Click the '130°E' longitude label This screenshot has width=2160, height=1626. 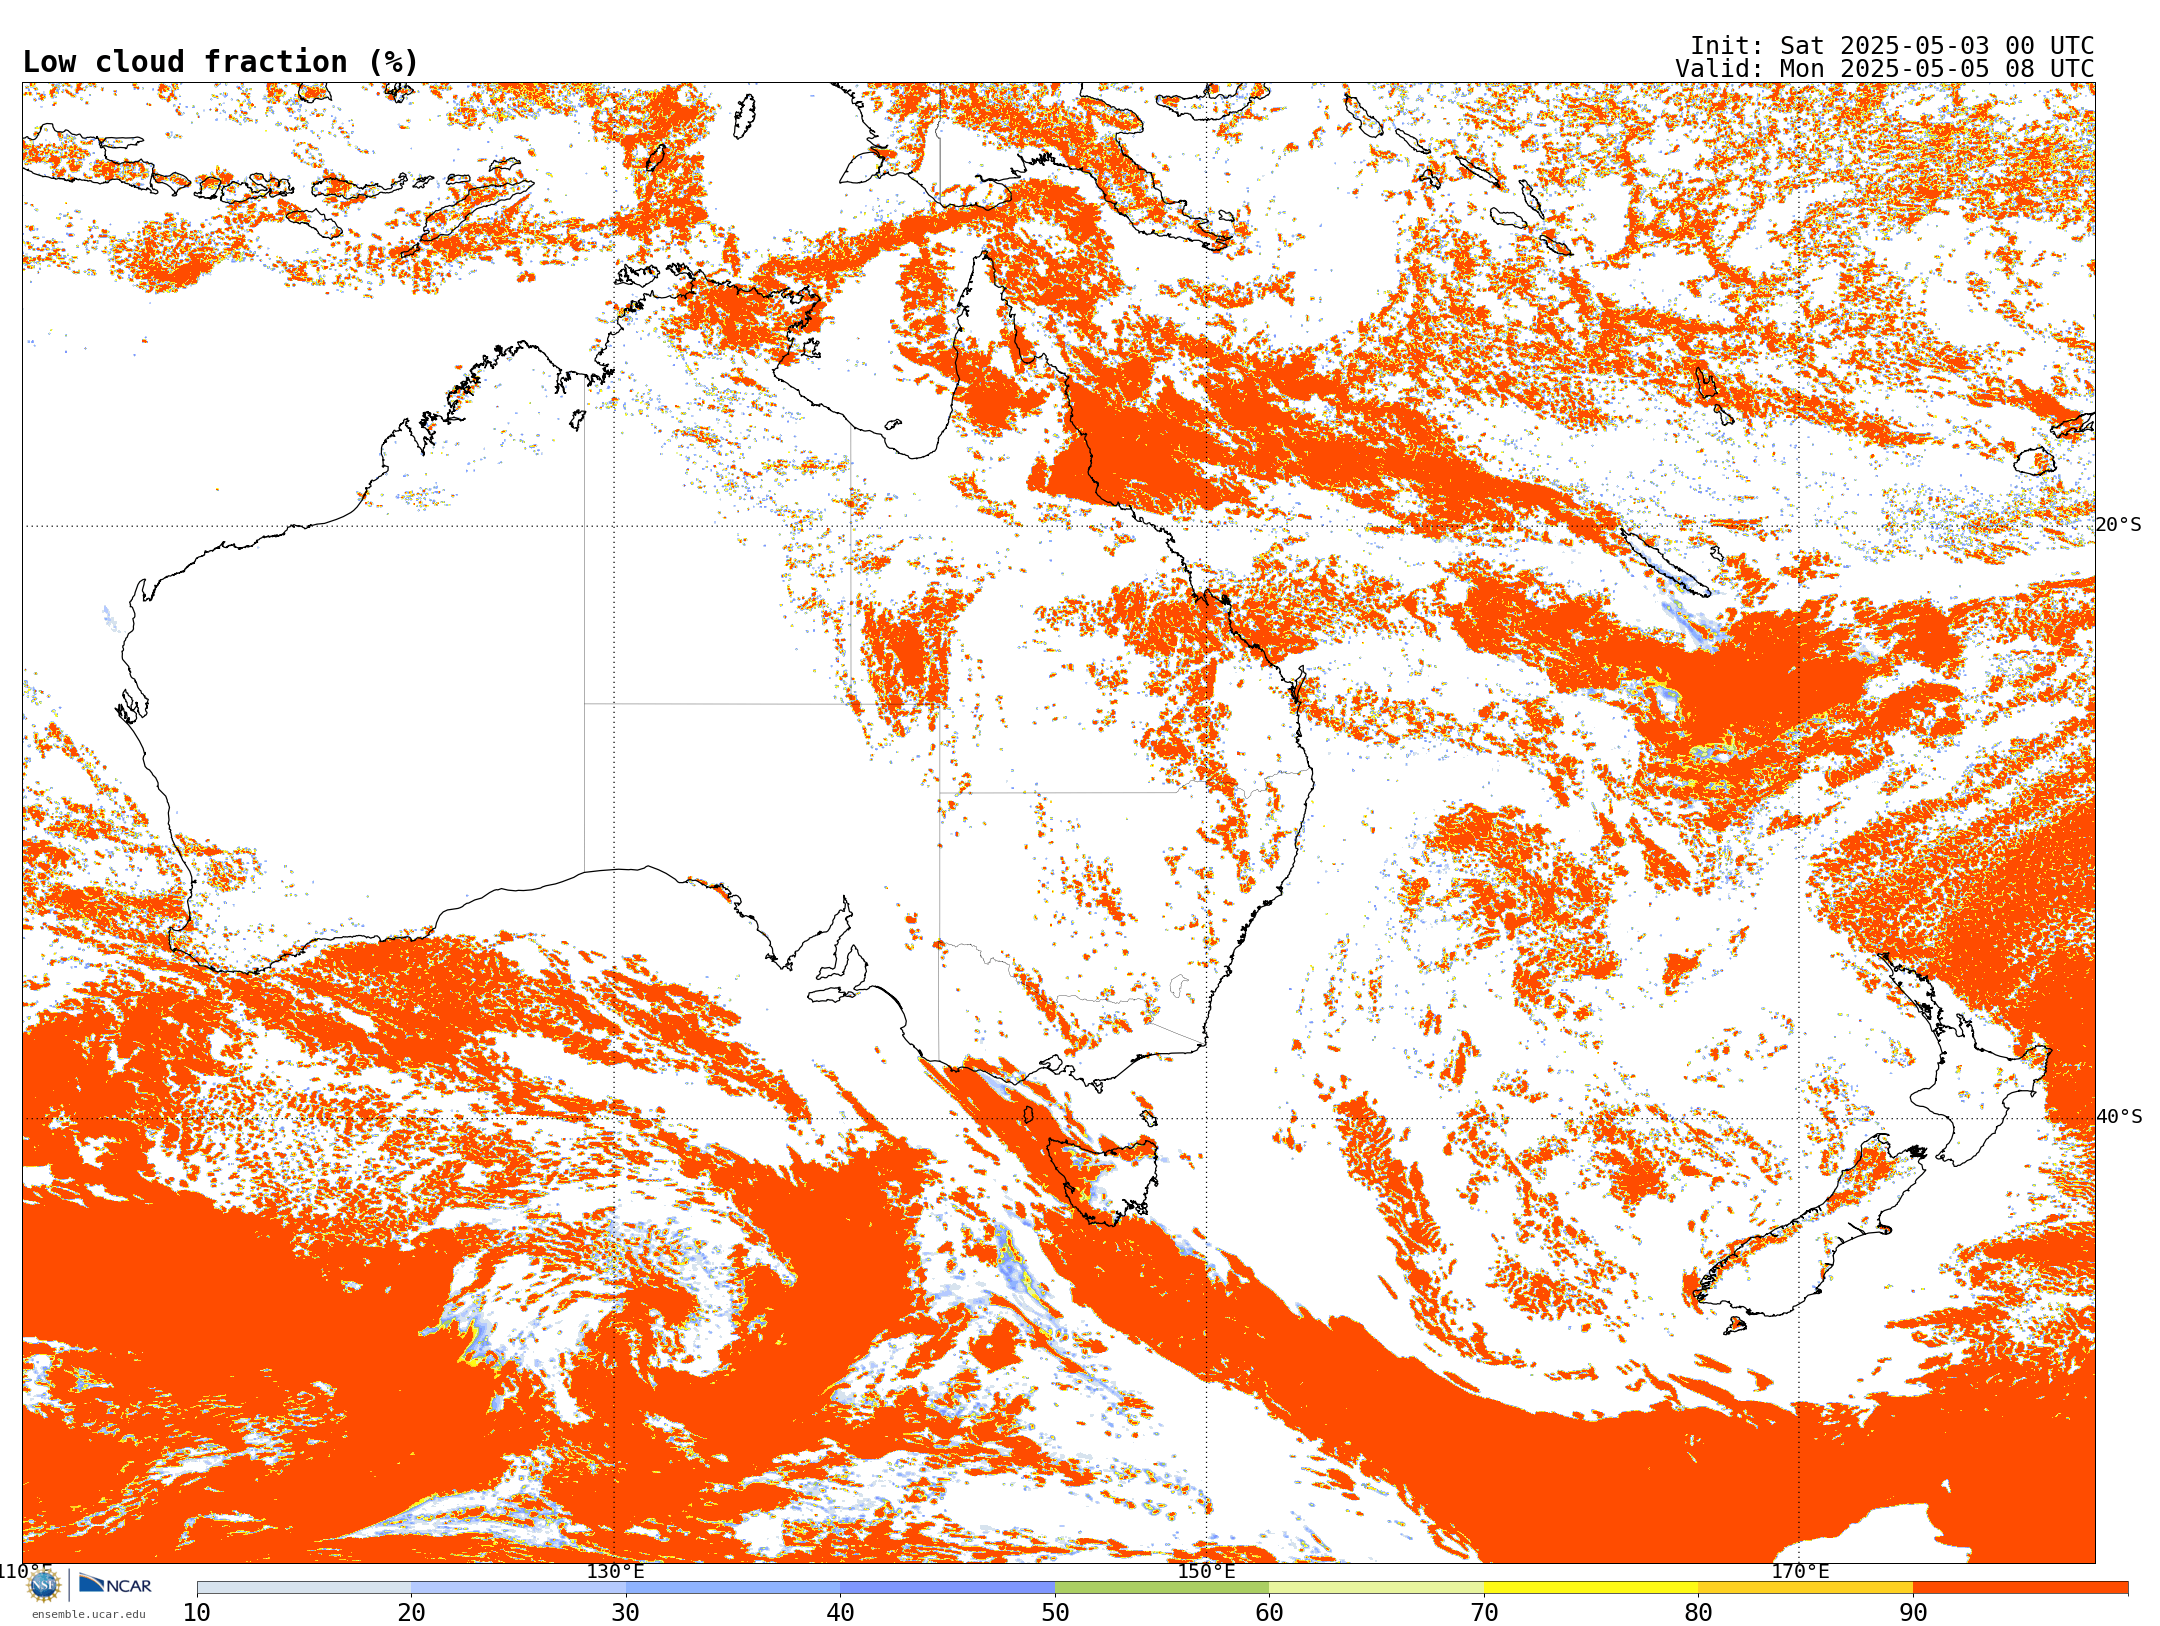click(615, 1572)
